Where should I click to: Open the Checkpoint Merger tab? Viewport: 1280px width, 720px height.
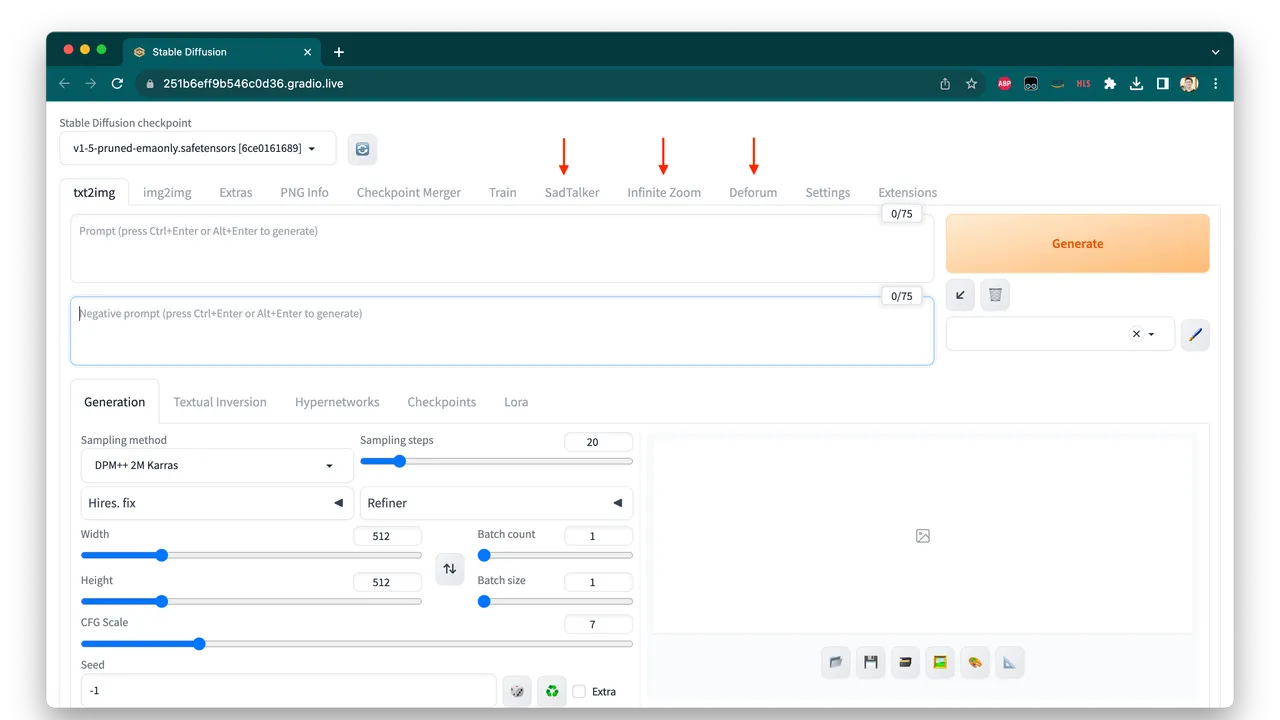(x=409, y=192)
